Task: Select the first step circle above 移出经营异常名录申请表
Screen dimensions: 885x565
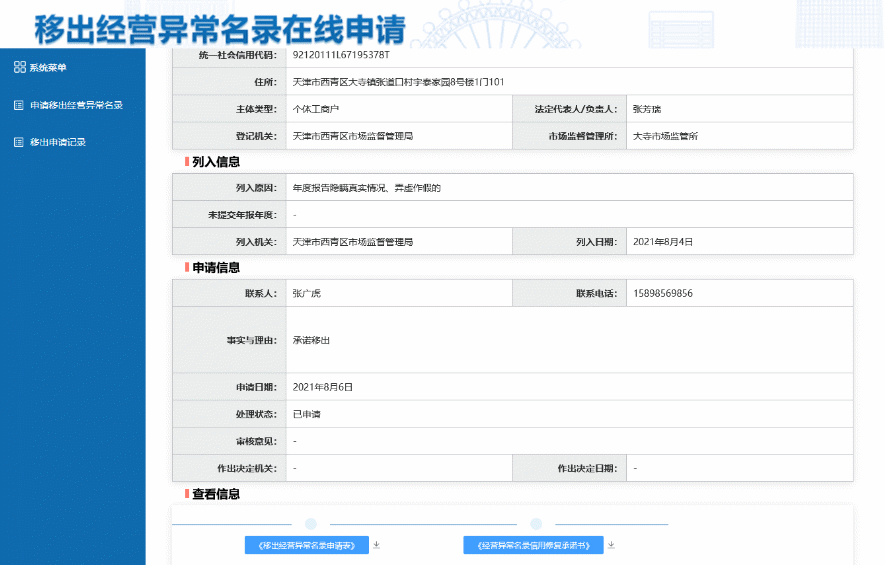Action: pos(311,524)
